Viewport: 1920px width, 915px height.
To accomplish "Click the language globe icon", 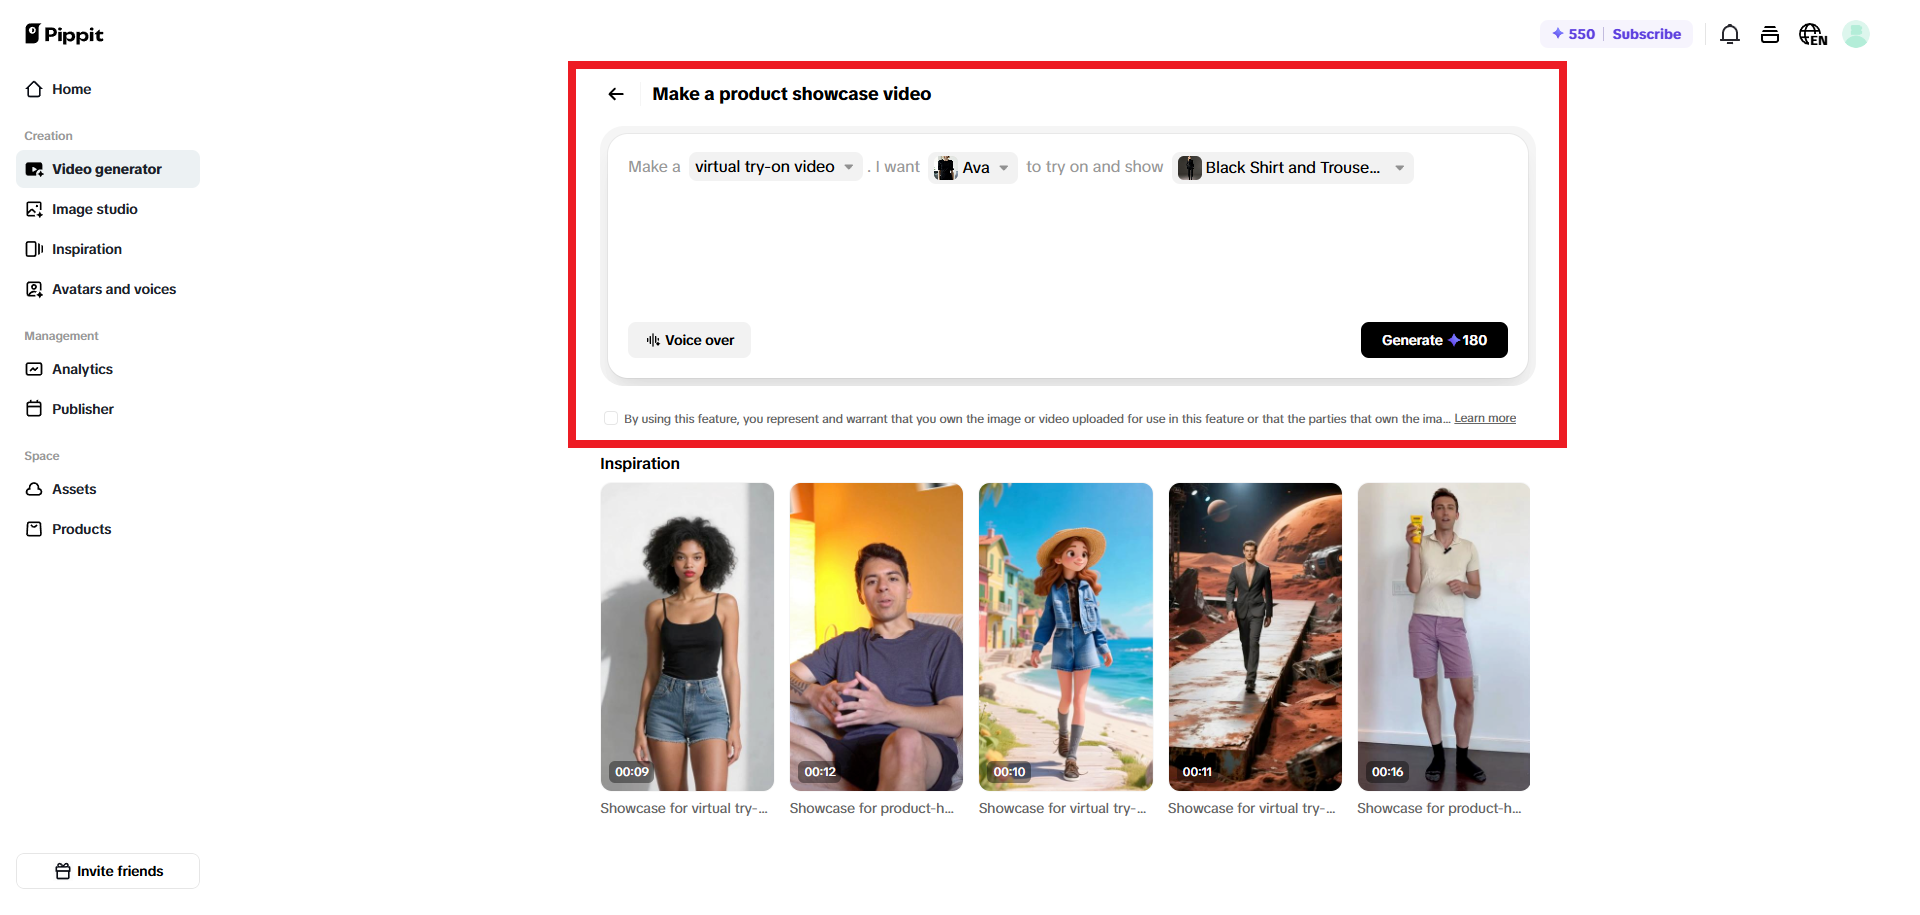I will coord(1812,35).
